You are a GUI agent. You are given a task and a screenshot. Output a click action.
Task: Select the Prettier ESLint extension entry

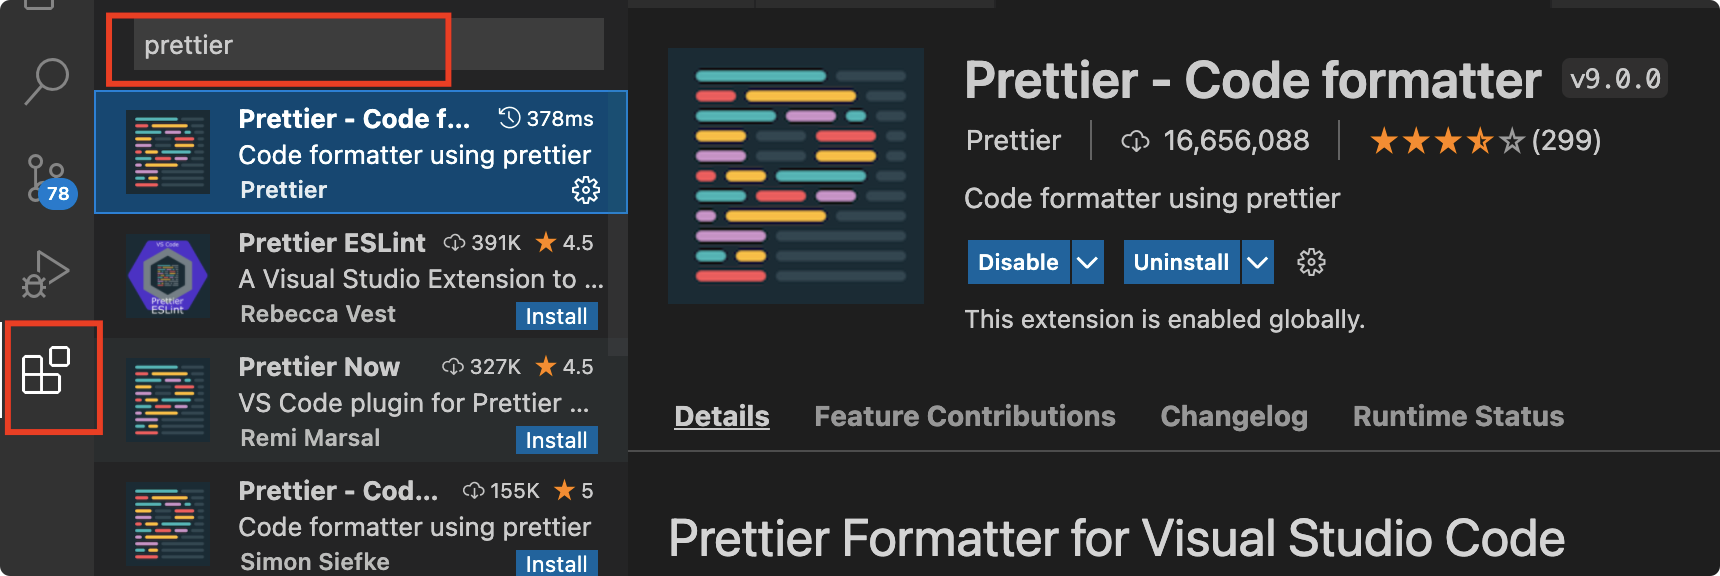click(x=361, y=277)
